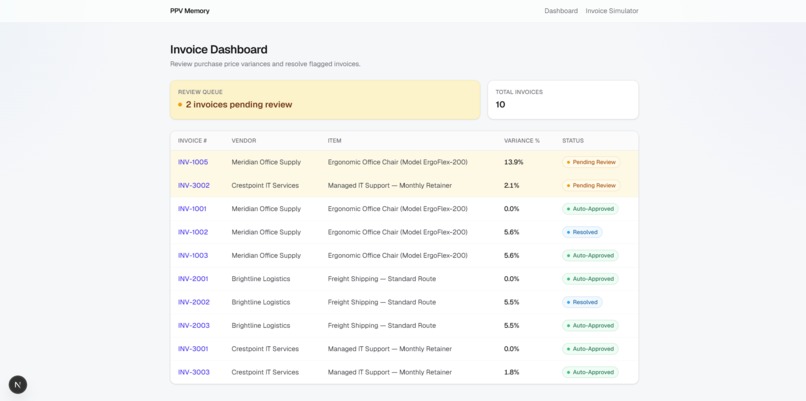The image size is (806, 401).
Task: Go to the PPV Memory home logo
Action: [190, 11]
